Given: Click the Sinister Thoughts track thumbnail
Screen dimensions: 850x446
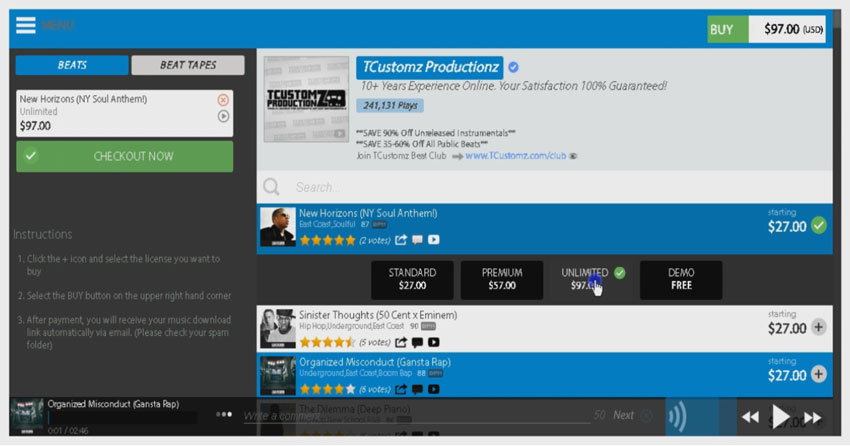Looking at the screenshot, I should 278,328.
